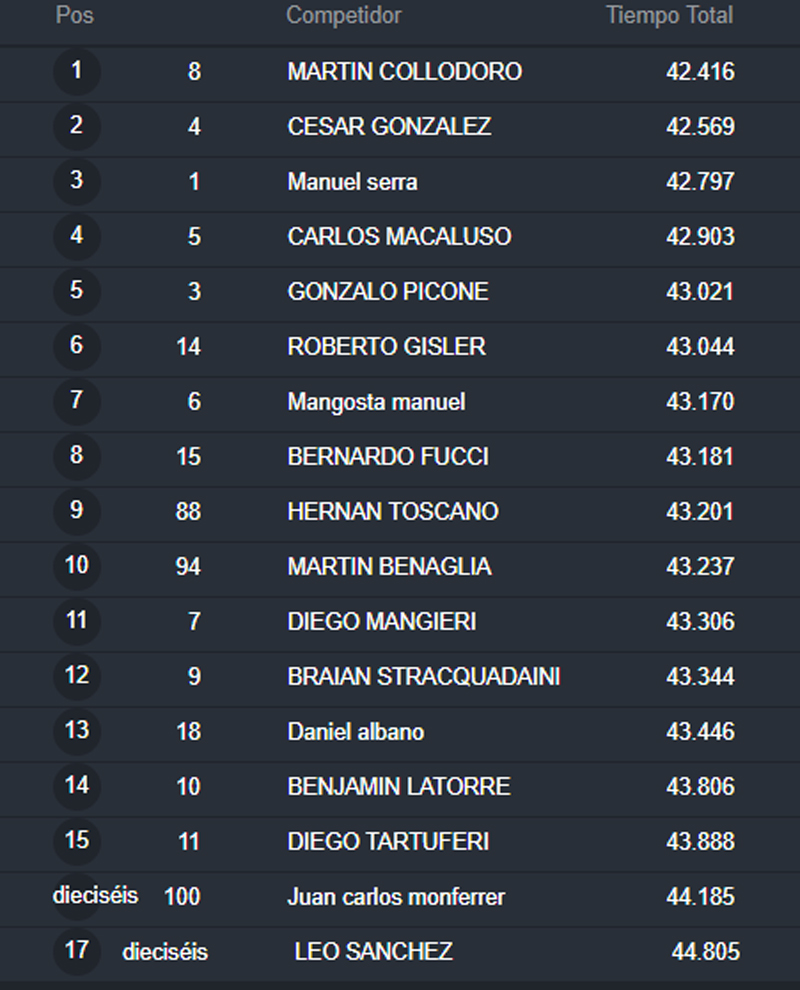Sort by the Competidor column header
The height and width of the screenshot is (990, 800).
[x=343, y=15]
